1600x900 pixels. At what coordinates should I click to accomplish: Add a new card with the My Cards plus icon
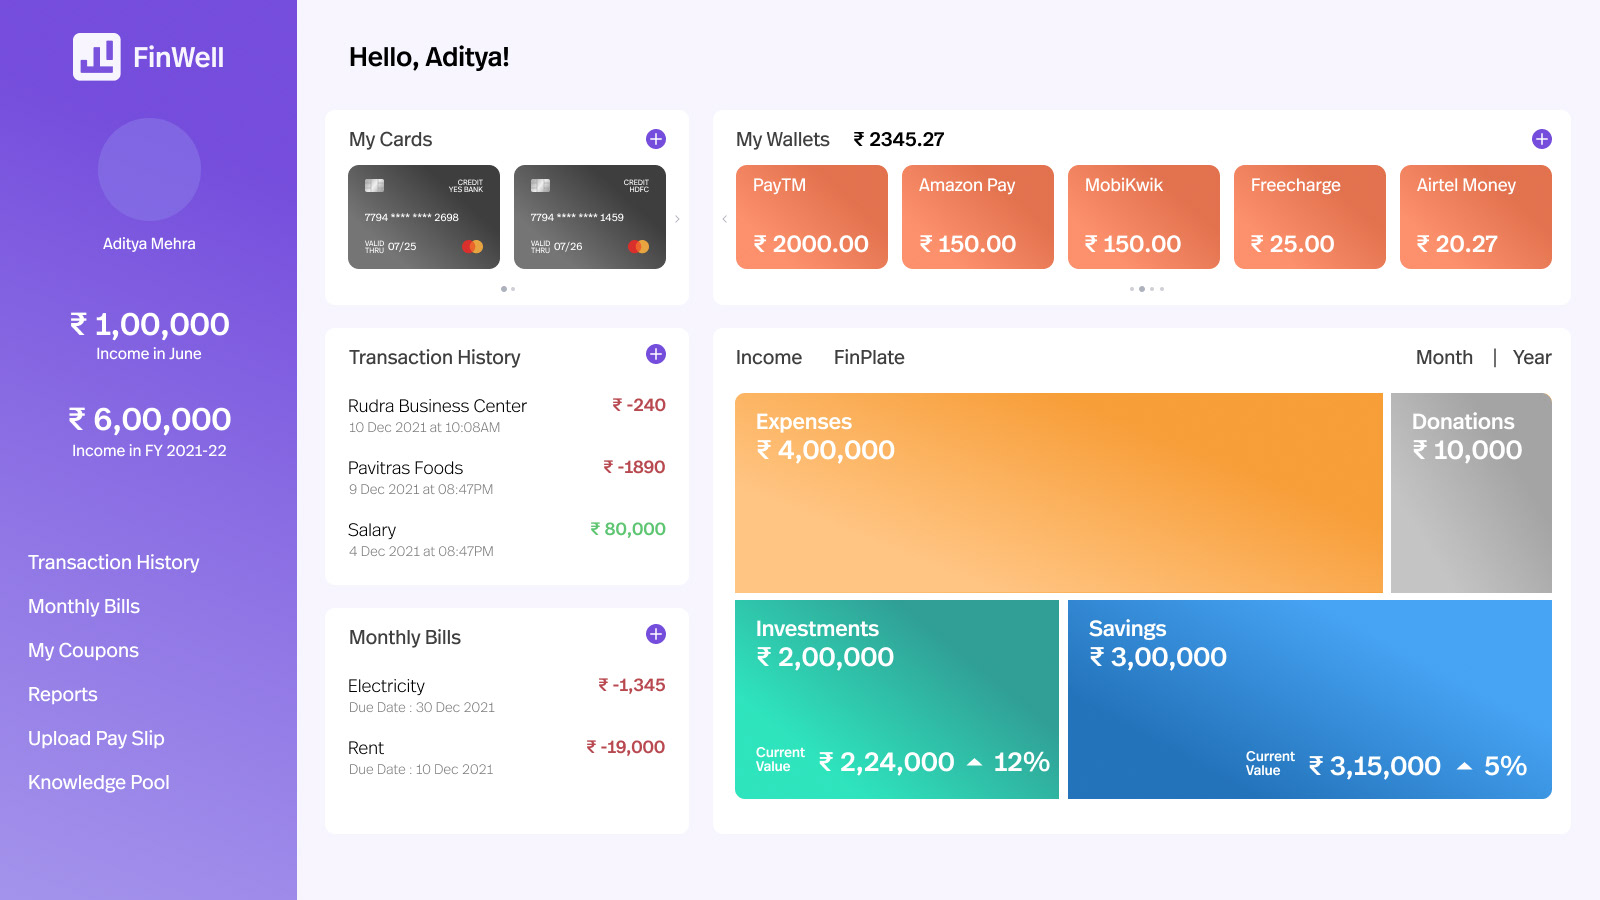656,139
